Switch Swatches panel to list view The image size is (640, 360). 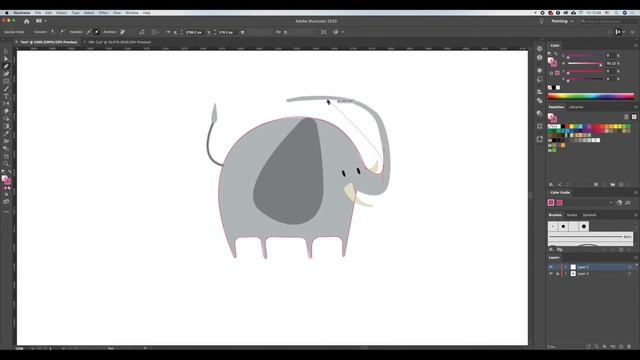tap(626, 117)
